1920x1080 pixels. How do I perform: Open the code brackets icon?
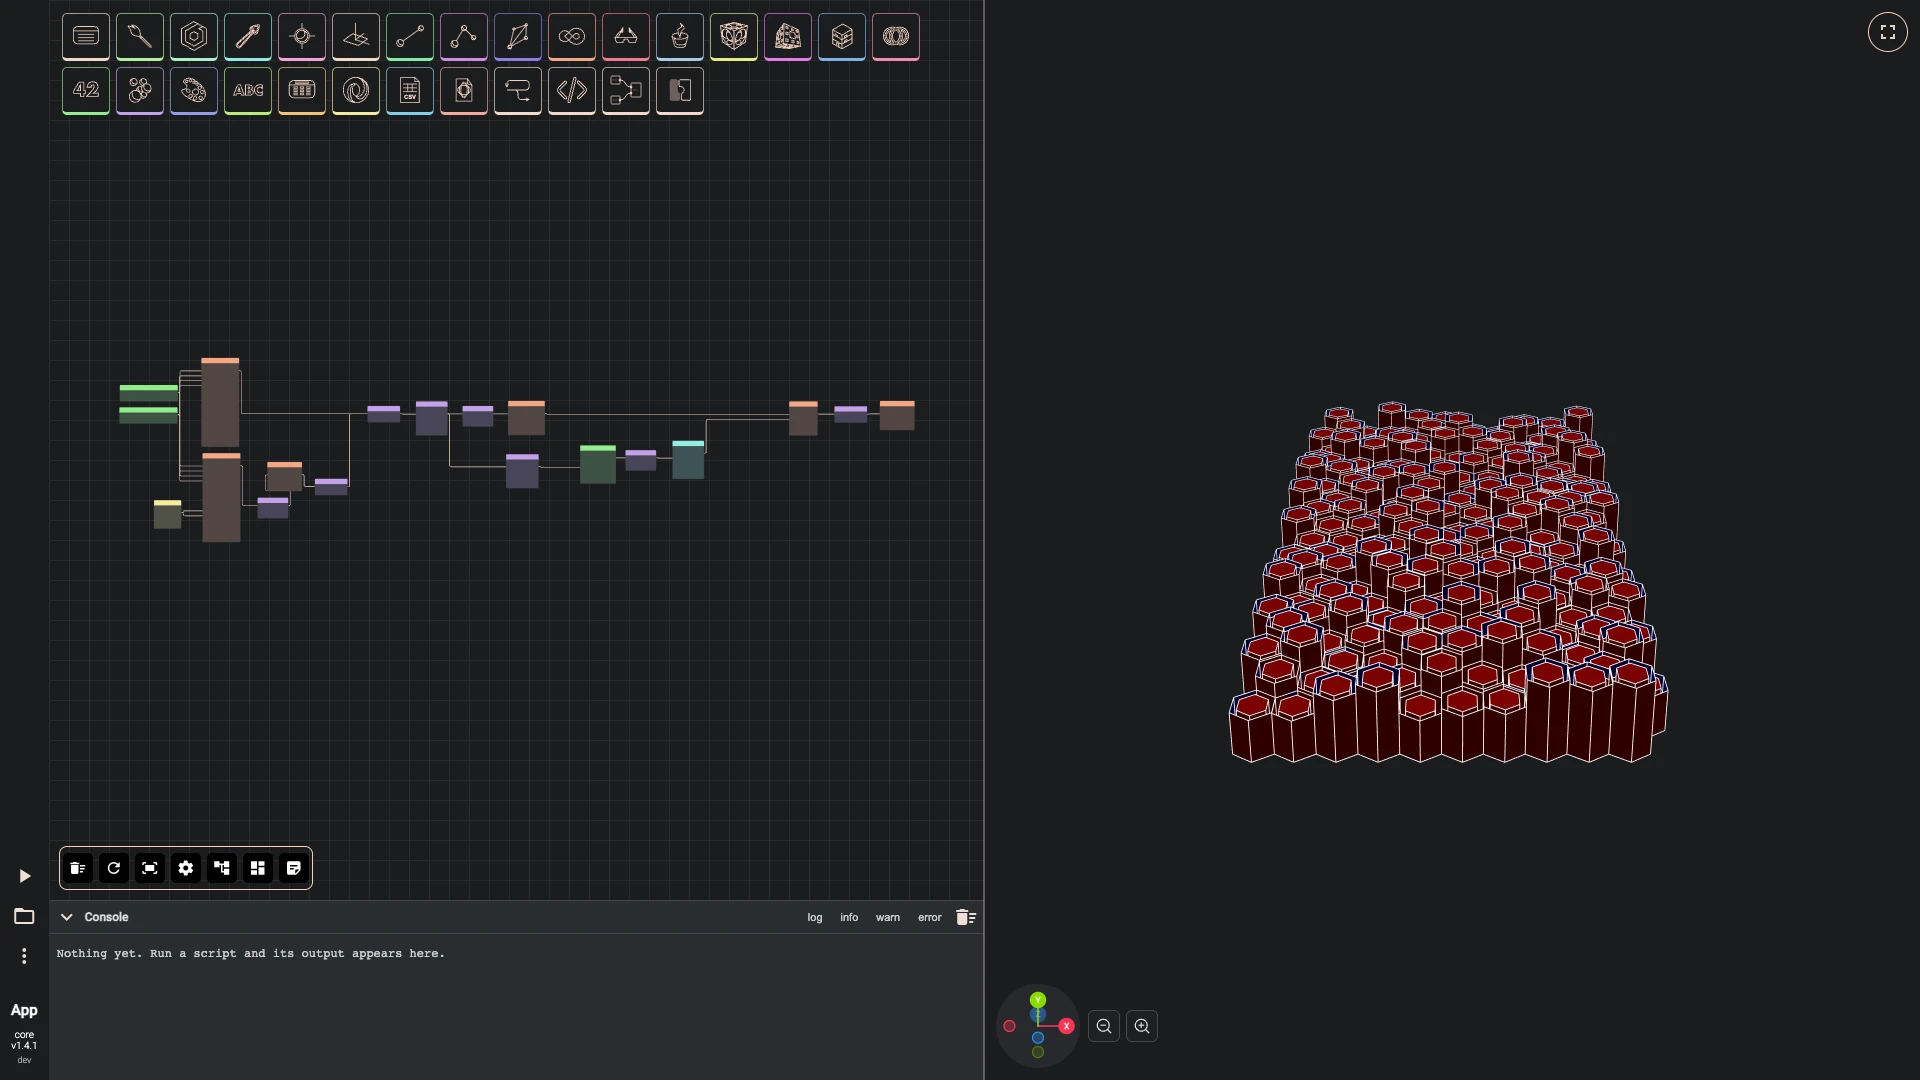572,91
